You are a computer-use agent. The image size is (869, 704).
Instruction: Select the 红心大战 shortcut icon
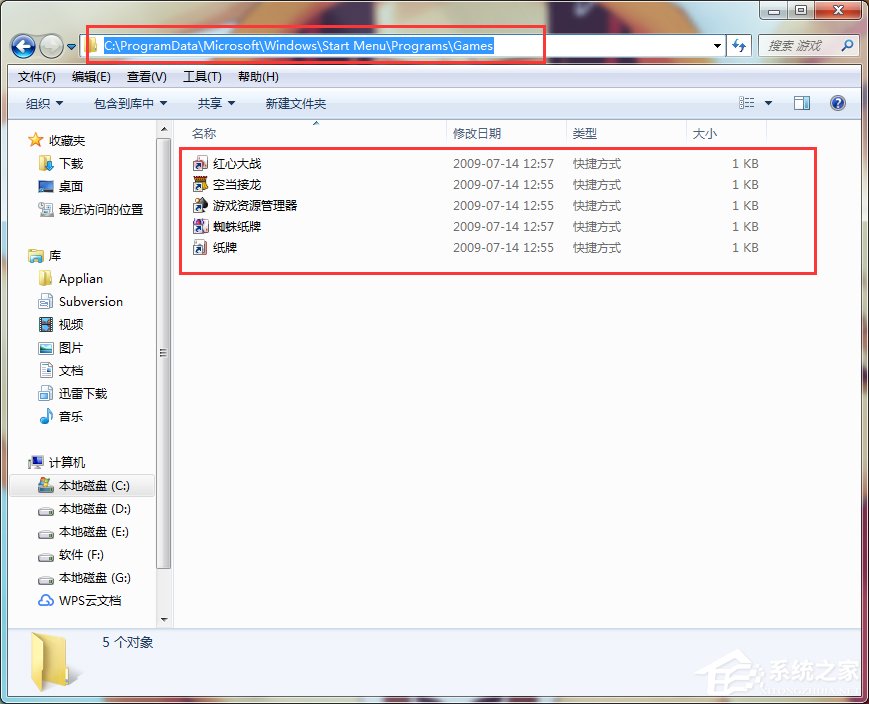pos(200,164)
